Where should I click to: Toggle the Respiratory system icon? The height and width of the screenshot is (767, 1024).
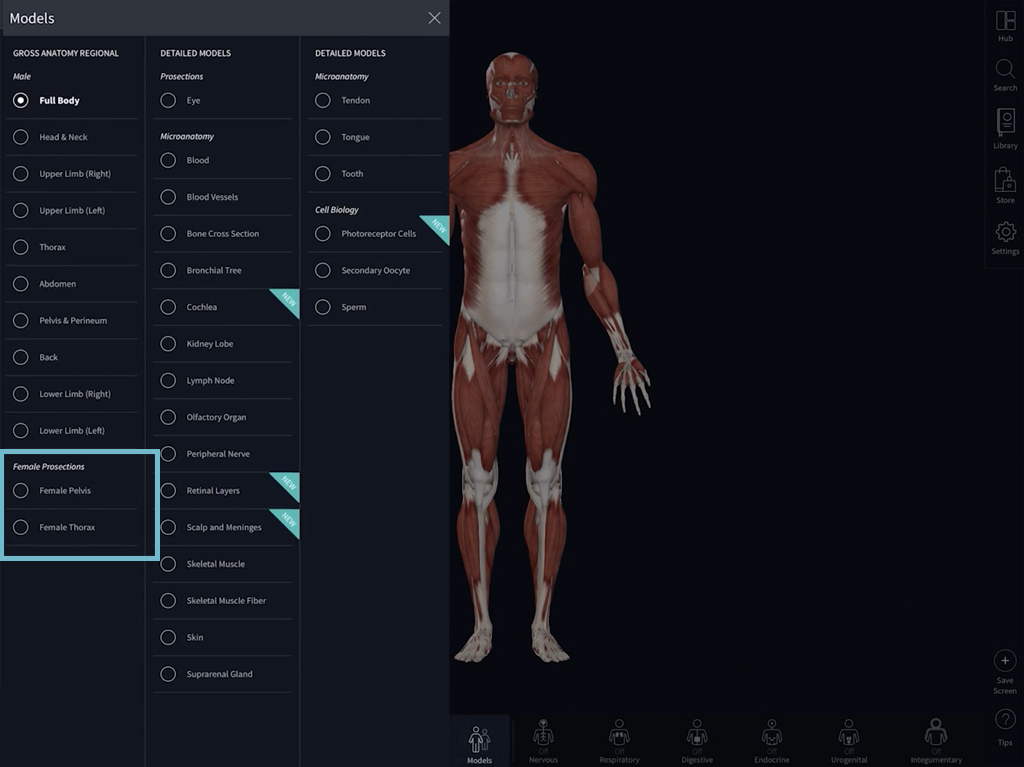tap(619, 734)
